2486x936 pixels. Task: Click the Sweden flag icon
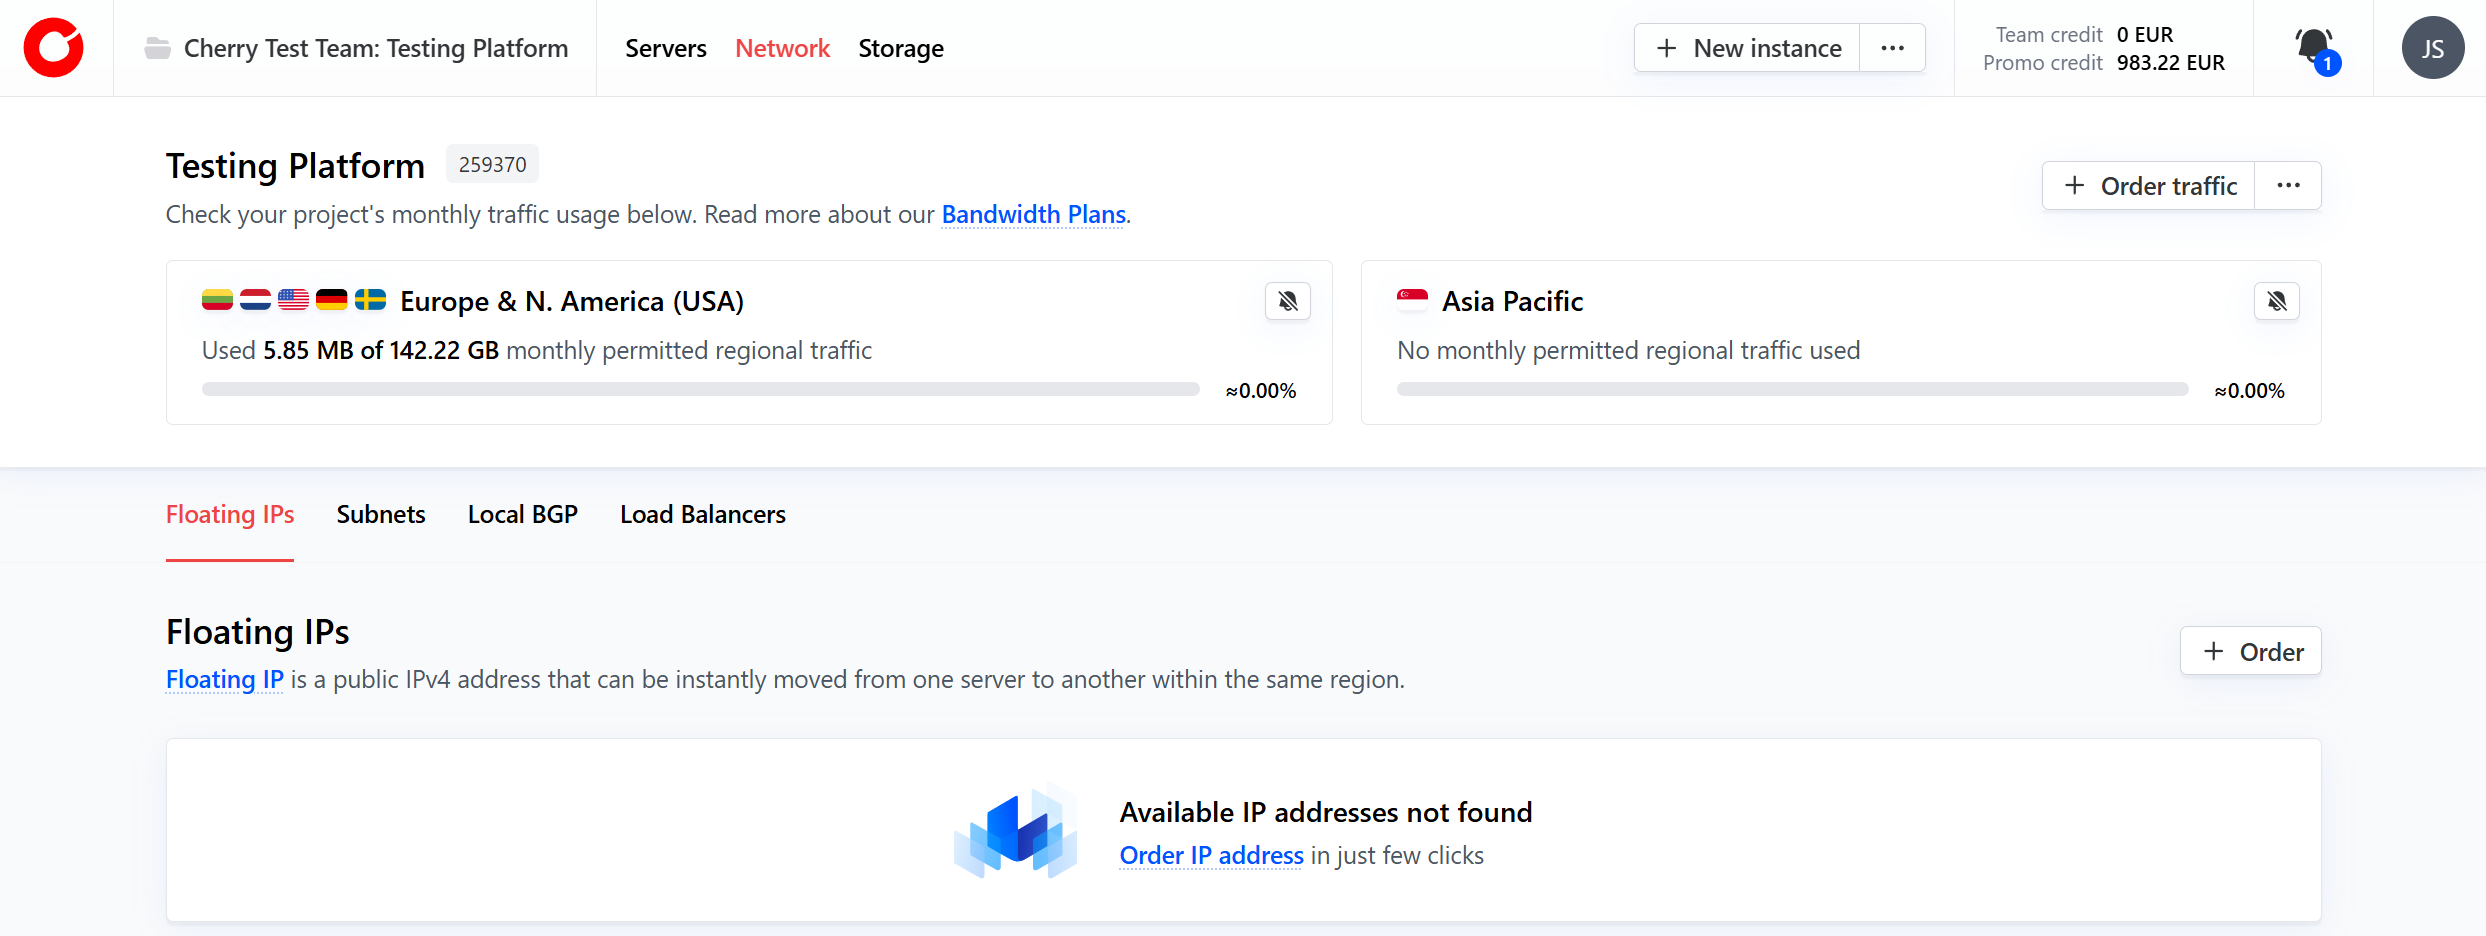pyautogui.click(x=370, y=300)
